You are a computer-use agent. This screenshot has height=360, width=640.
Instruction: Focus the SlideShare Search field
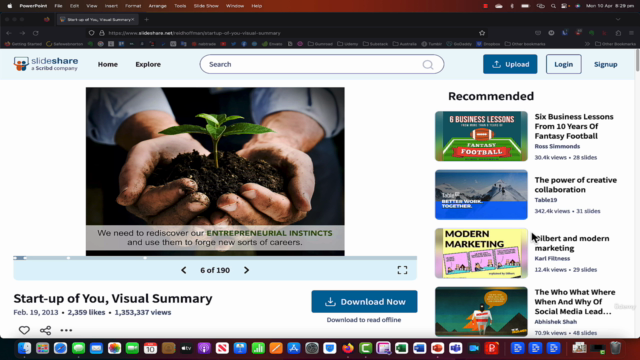[322, 64]
